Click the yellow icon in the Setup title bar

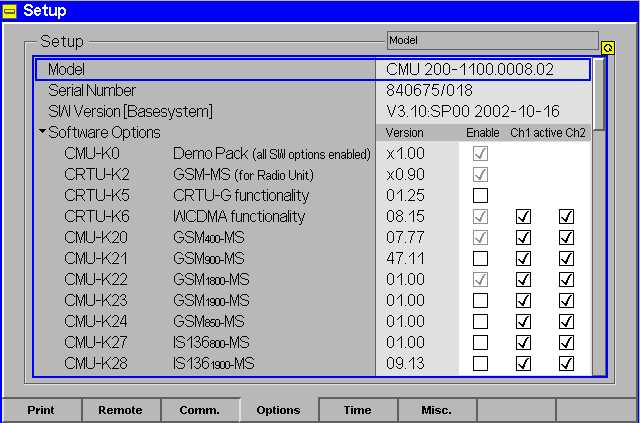click(x=9, y=11)
